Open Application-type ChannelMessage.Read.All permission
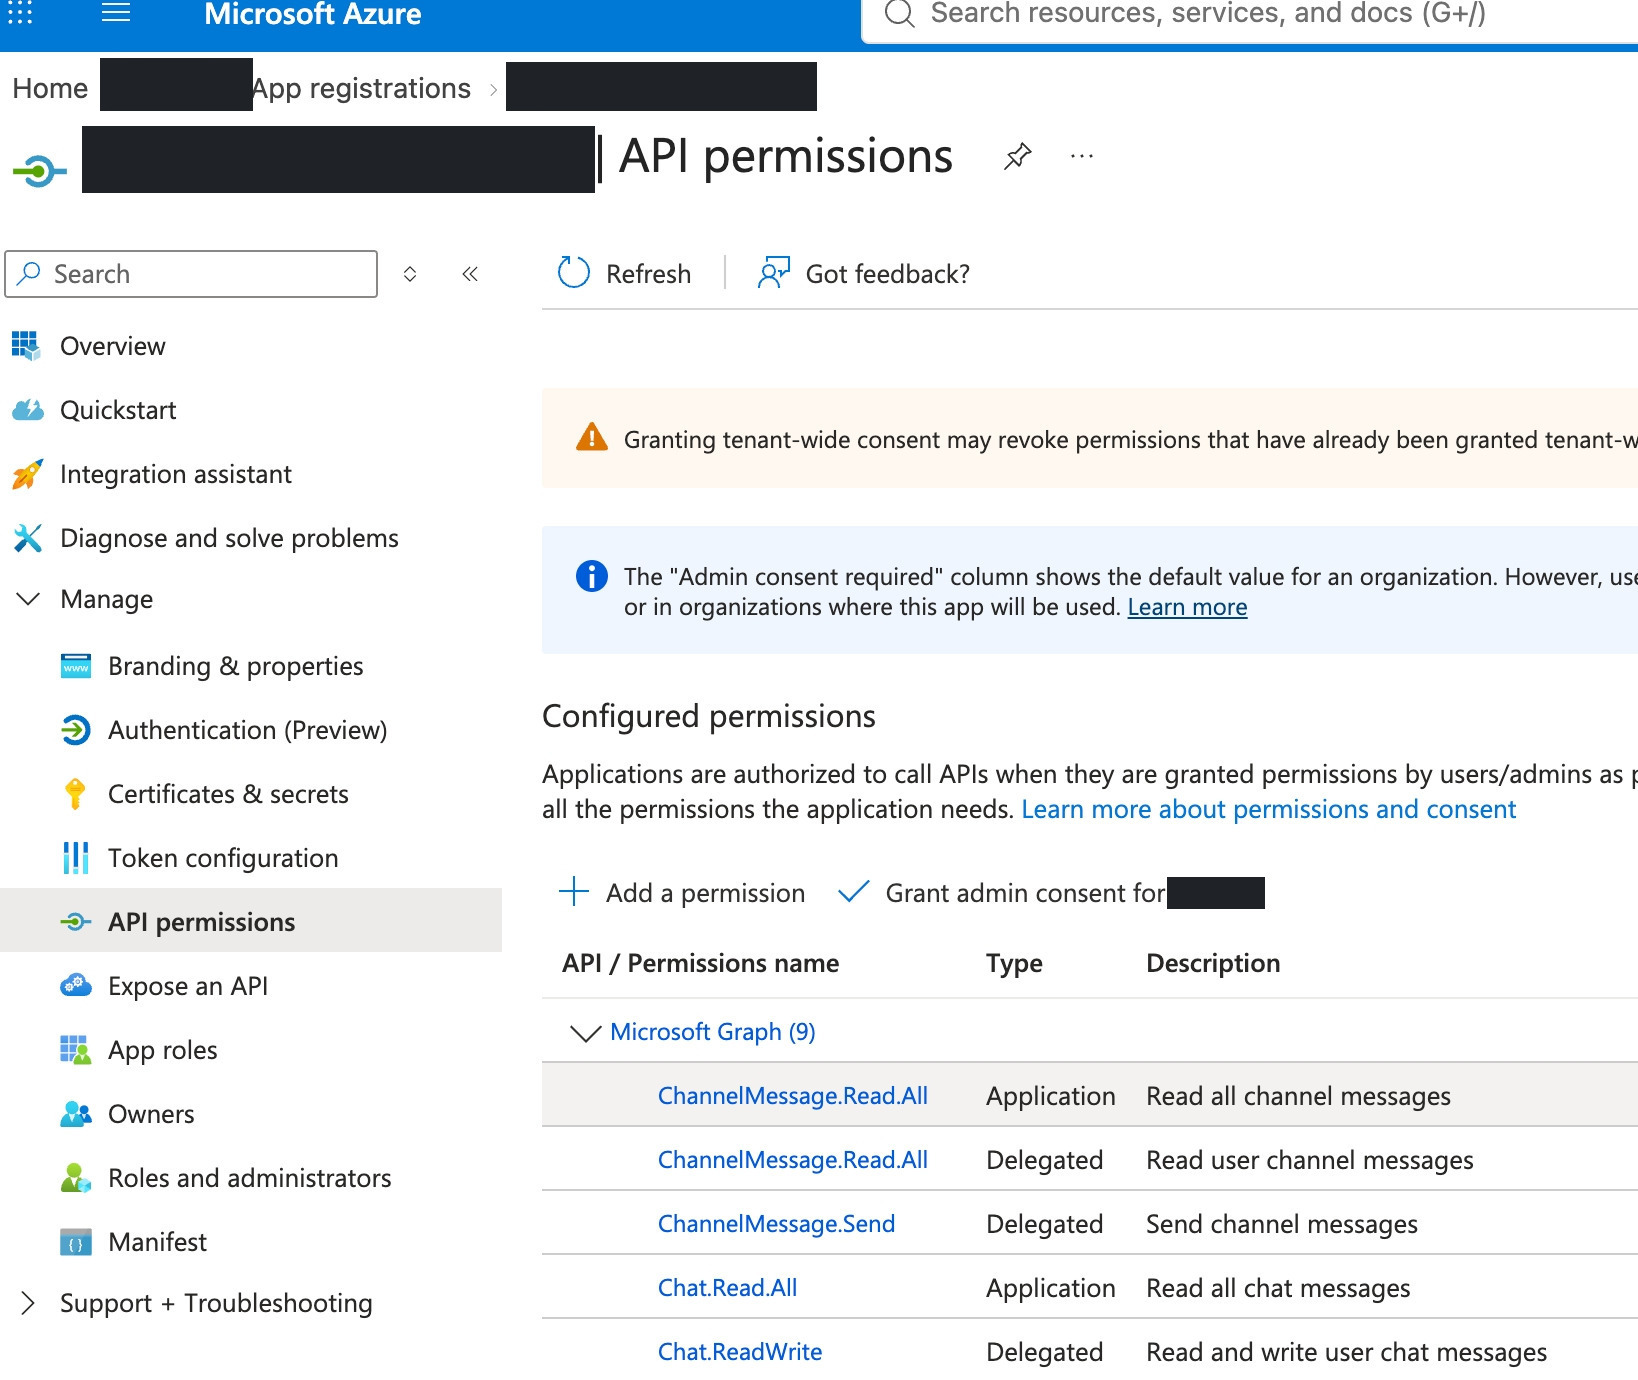Viewport: 1638px width, 1380px height. coord(792,1096)
